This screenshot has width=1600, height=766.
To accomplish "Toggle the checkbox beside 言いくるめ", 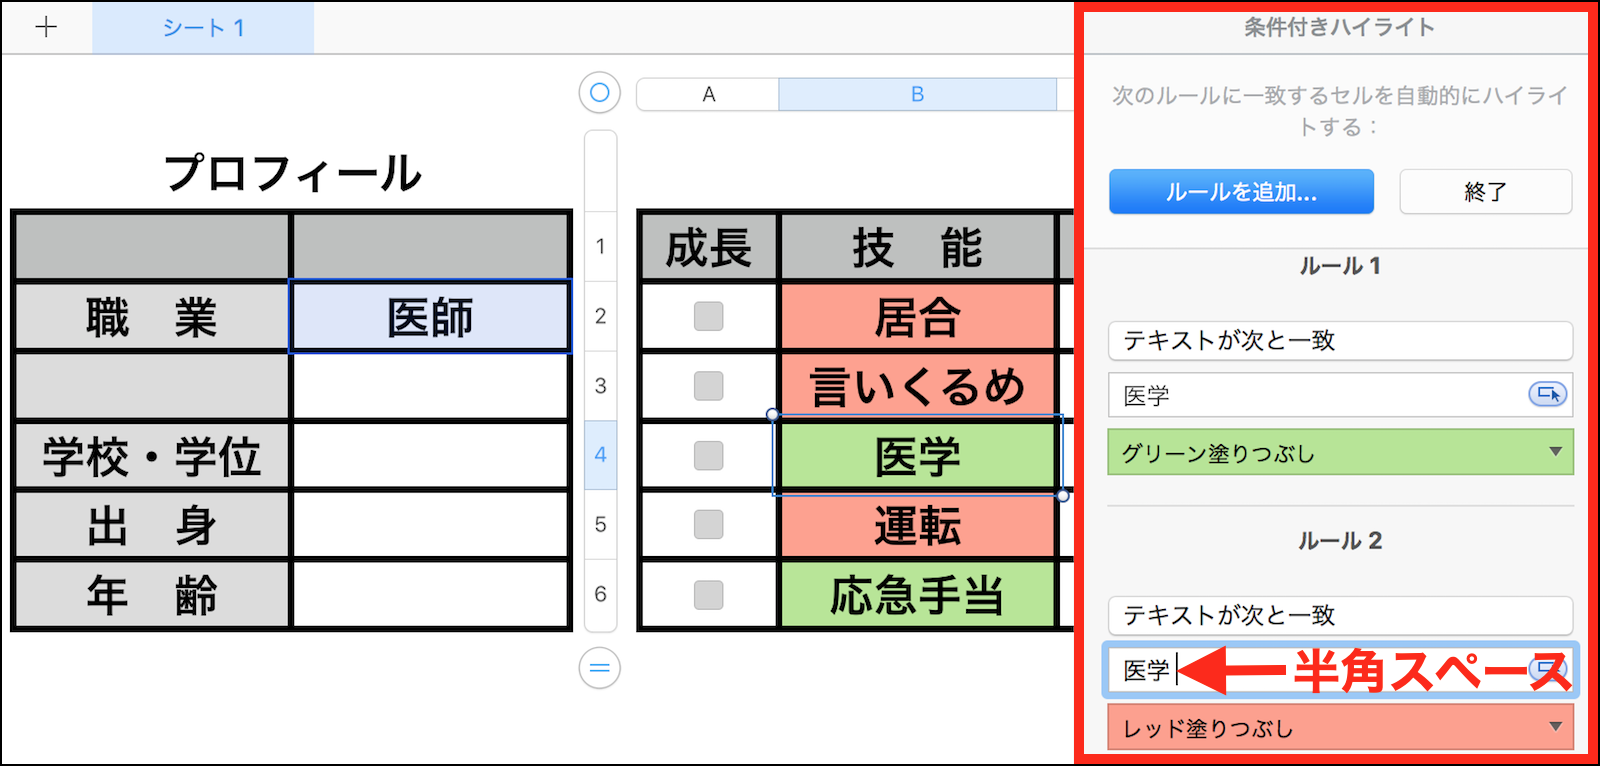I will tap(708, 386).
